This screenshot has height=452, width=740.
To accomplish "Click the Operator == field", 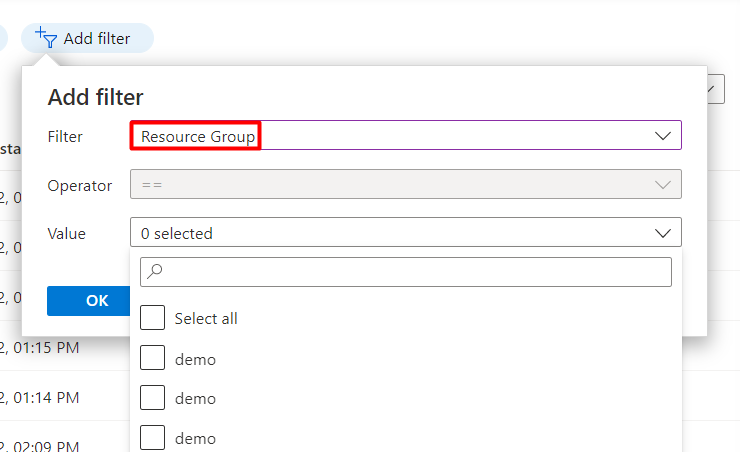I will pos(405,184).
